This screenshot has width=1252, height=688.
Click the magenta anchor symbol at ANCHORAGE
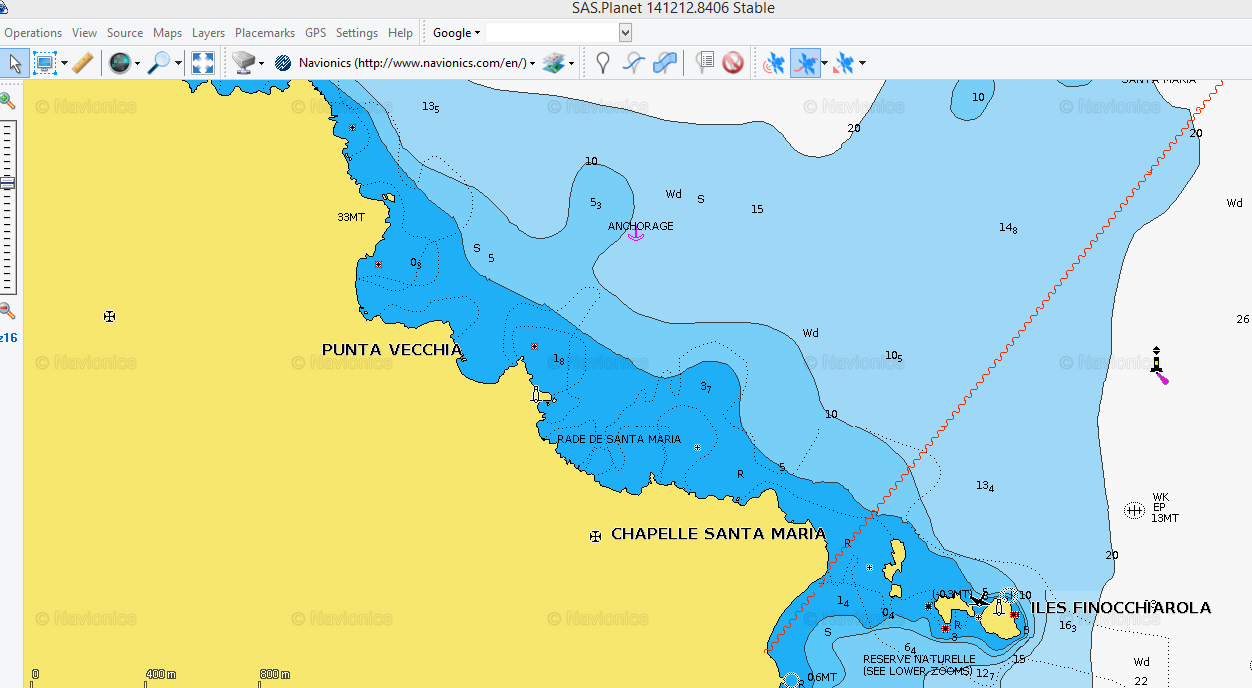(635, 233)
